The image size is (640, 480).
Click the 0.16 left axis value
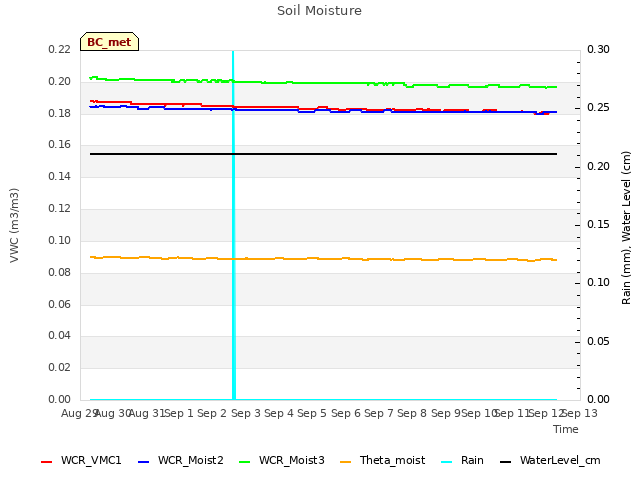[x=59, y=144]
